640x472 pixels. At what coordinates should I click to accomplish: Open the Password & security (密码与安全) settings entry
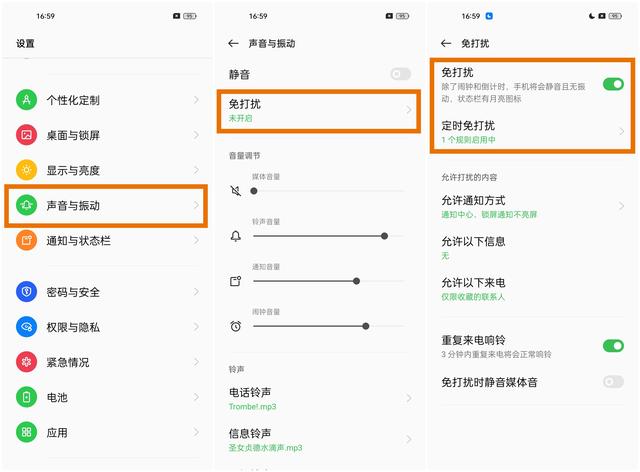(x=108, y=292)
